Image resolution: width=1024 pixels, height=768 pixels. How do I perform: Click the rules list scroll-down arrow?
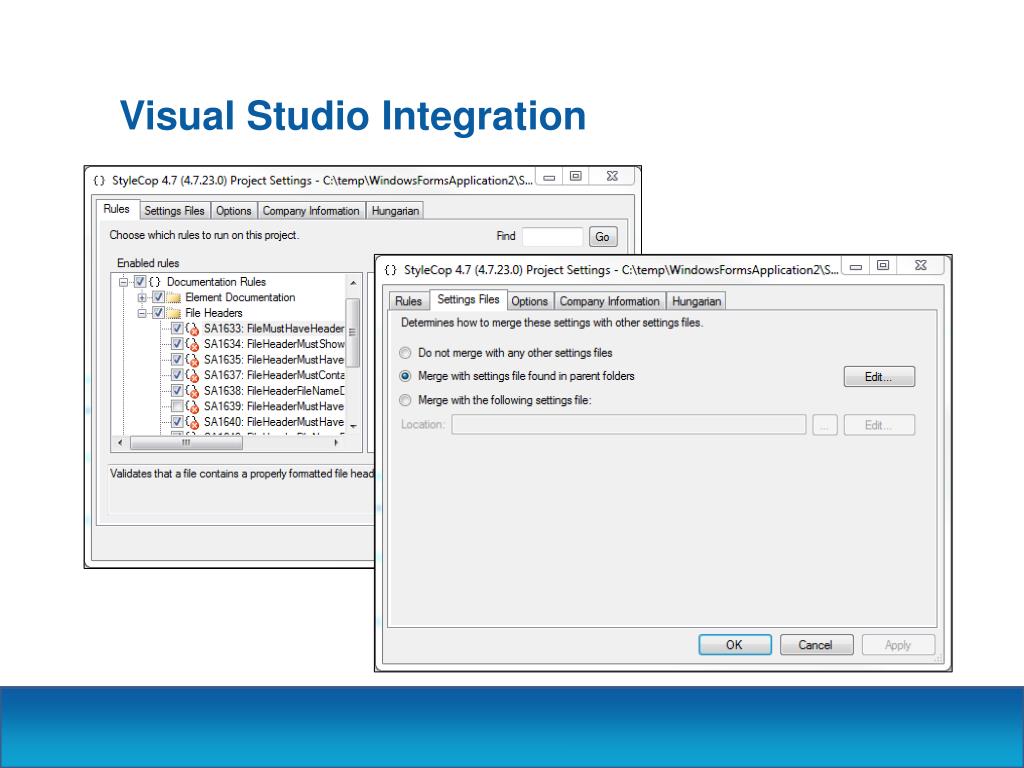(x=353, y=426)
